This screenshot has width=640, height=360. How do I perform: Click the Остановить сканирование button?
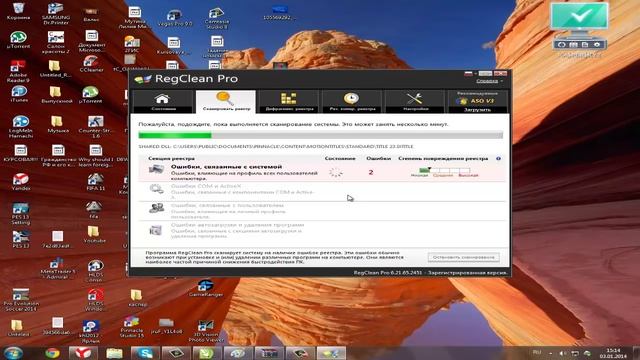pos(464,258)
